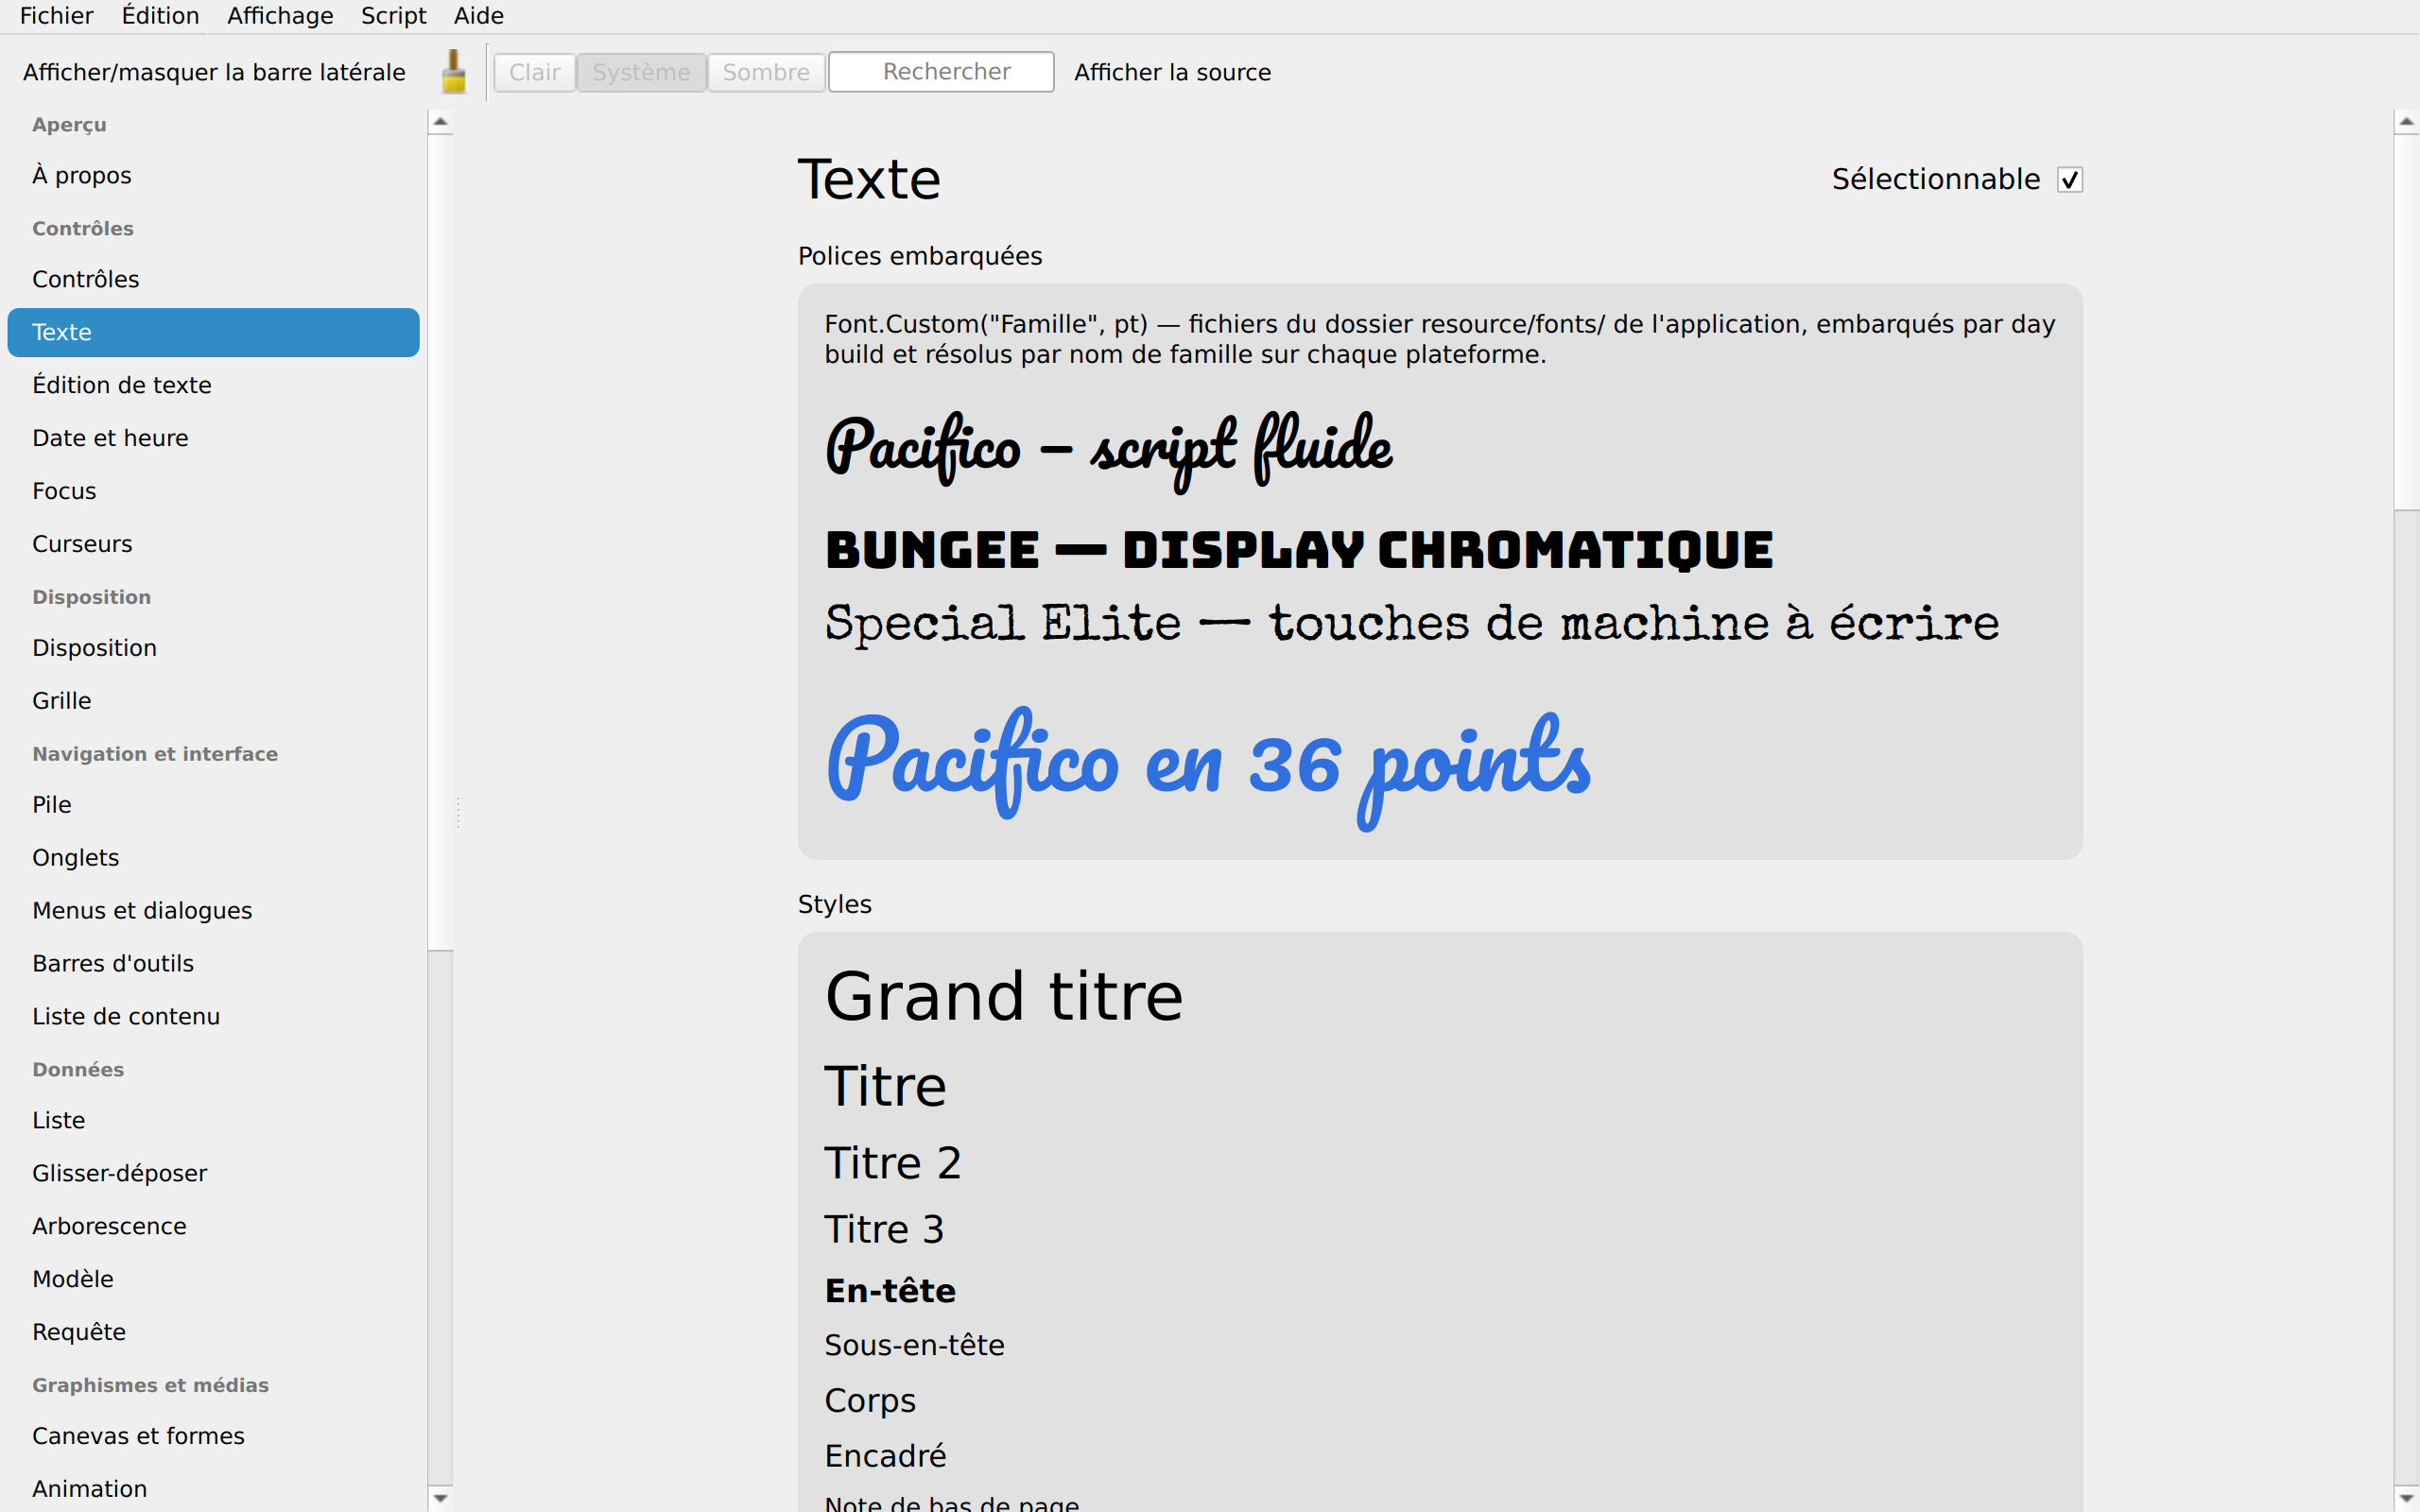Open the Aide menu
Screen dimensions: 2420x1512
pyautogui.click(x=479, y=16)
